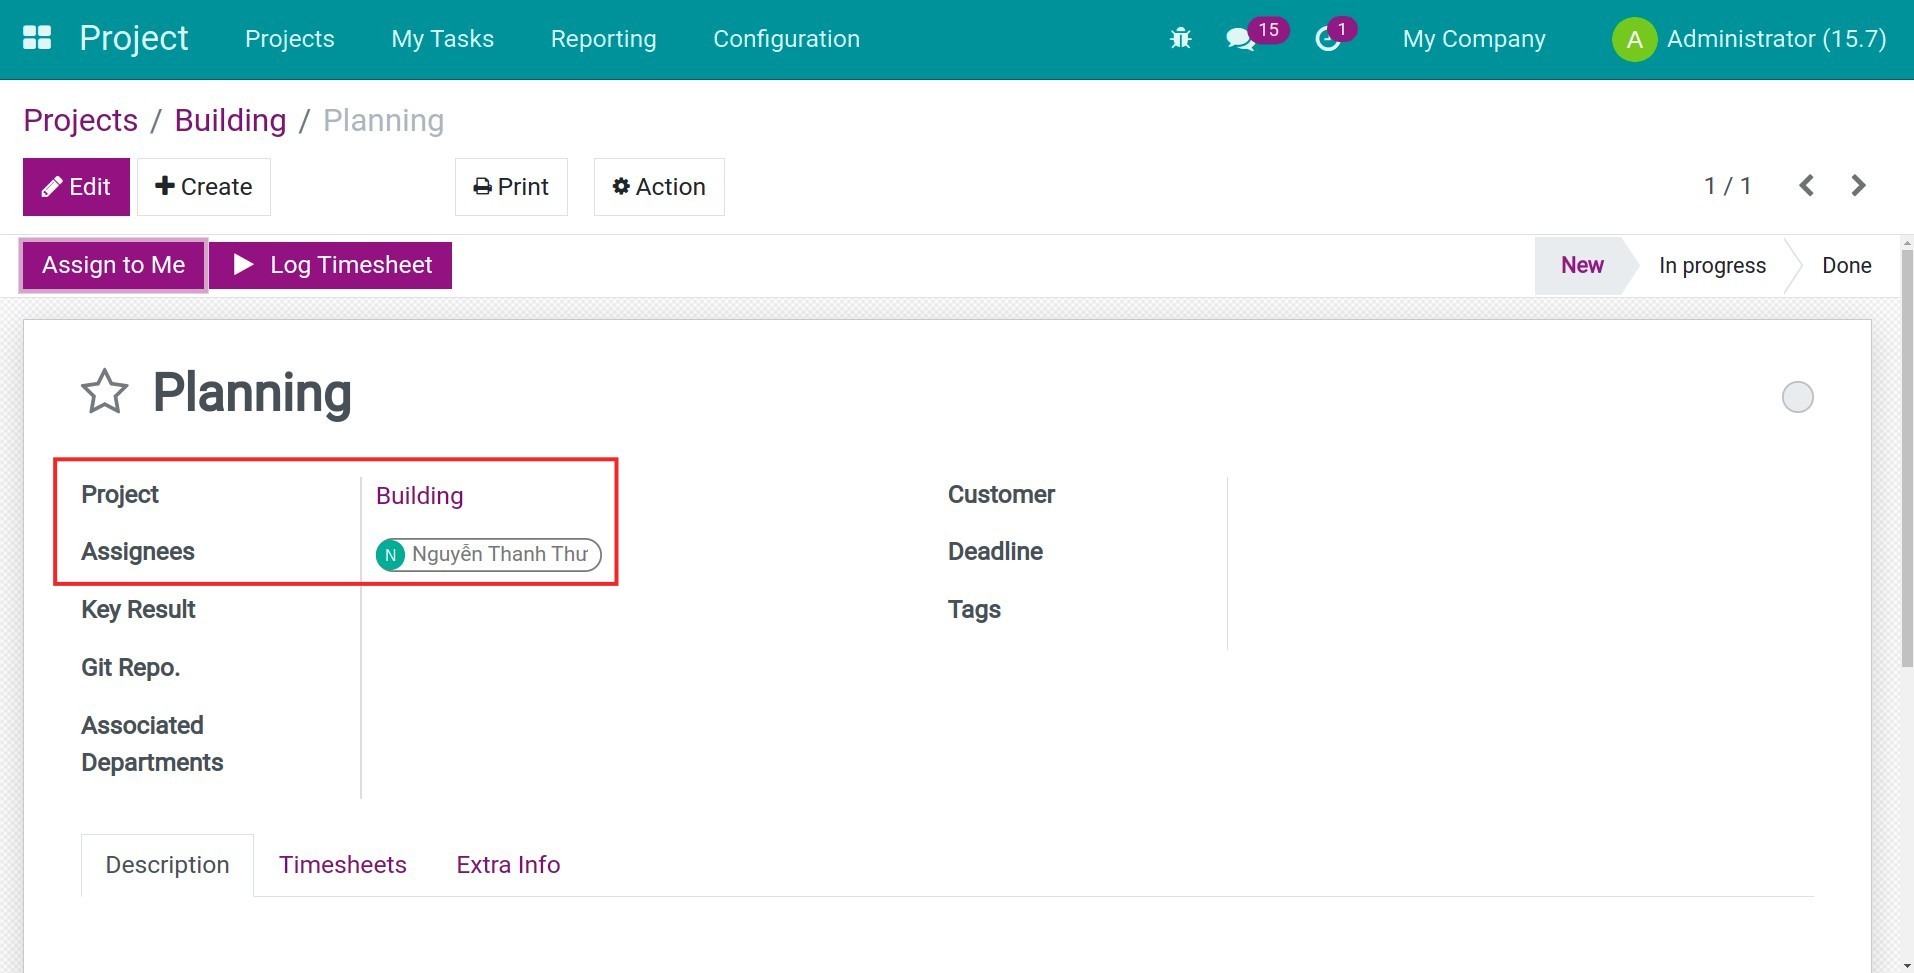Open the apps grid home menu
Image resolution: width=1914 pixels, height=973 pixels.
37,38
